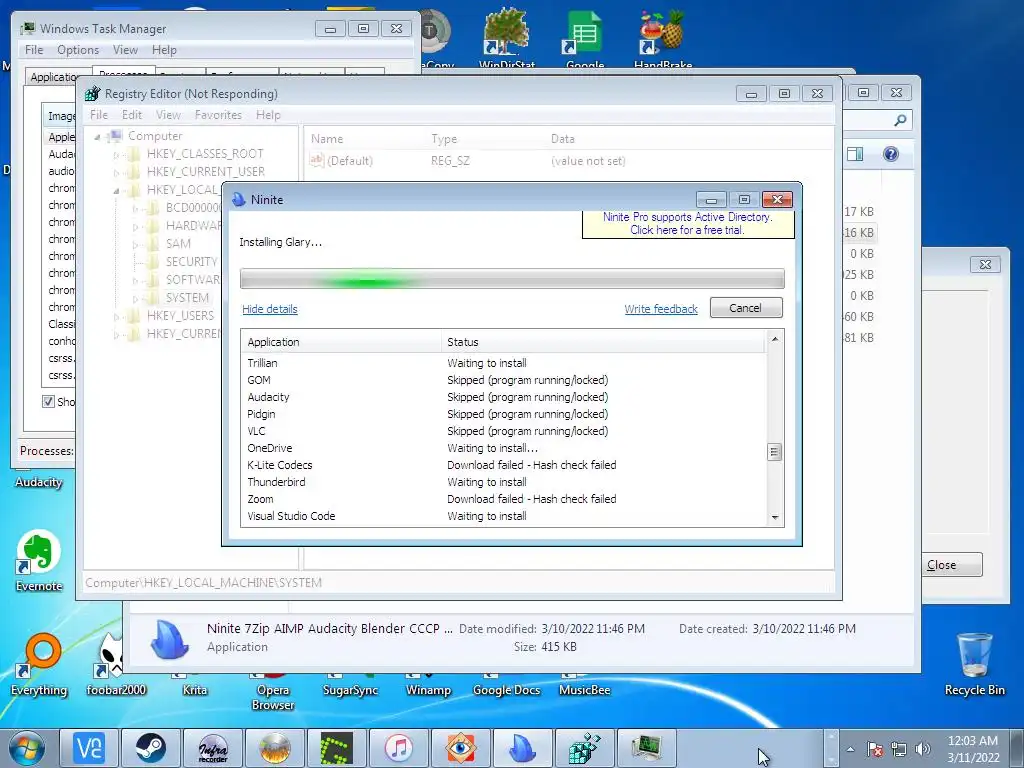The width and height of the screenshot is (1024, 768).
Task: Toggle Show processes checkbox in Task Manager
Action: tap(48, 401)
